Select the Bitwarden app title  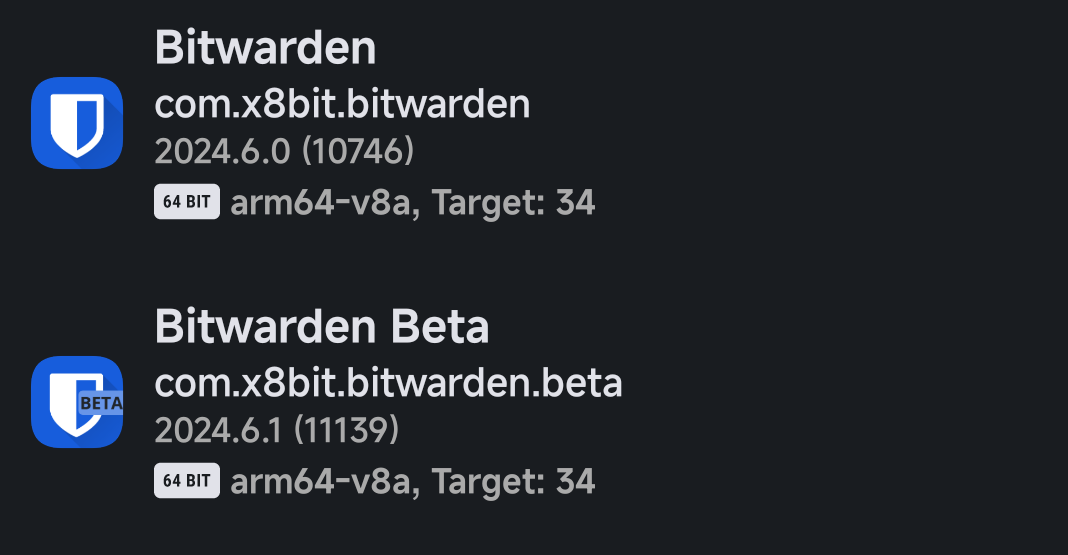[x=265, y=48]
